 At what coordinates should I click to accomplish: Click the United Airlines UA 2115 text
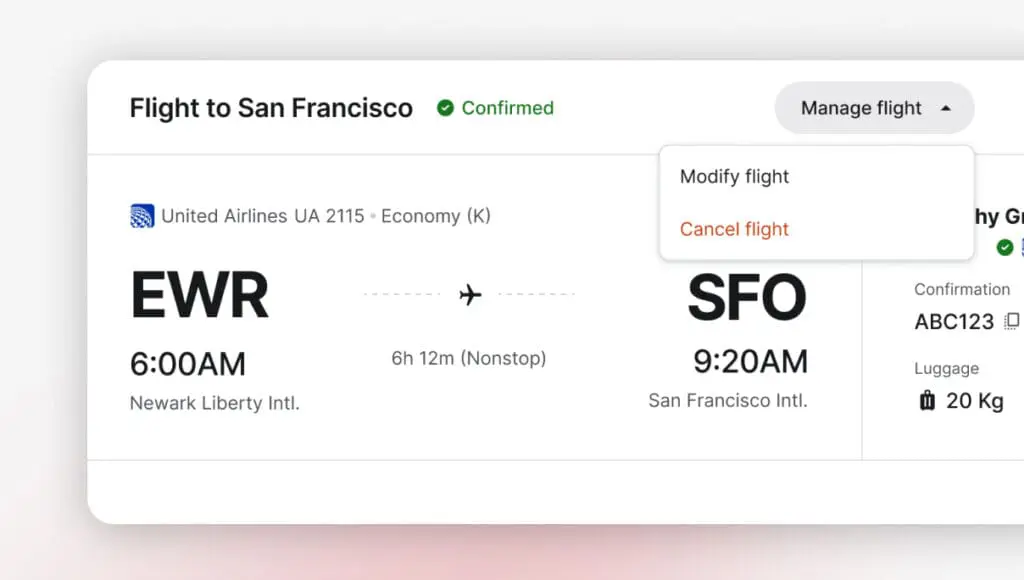[263, 216]
